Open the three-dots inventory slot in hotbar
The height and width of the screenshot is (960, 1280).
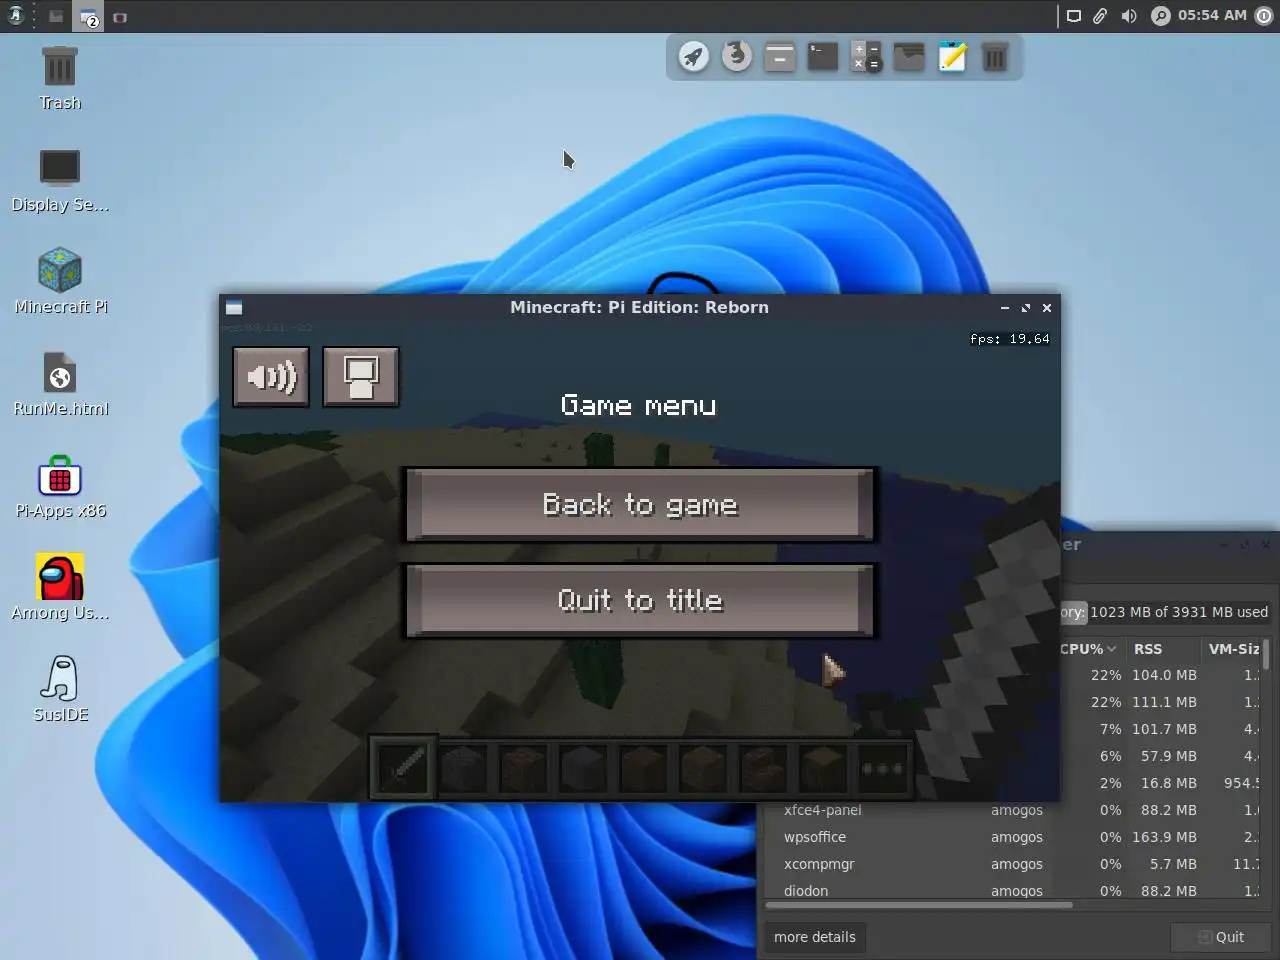tap(882, 768)
